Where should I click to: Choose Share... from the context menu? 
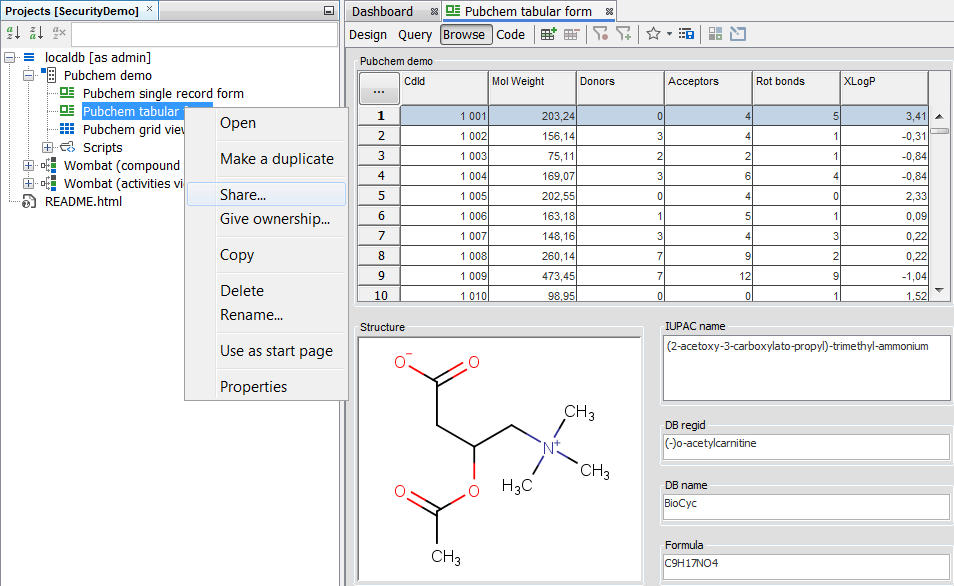pos(243,195)
